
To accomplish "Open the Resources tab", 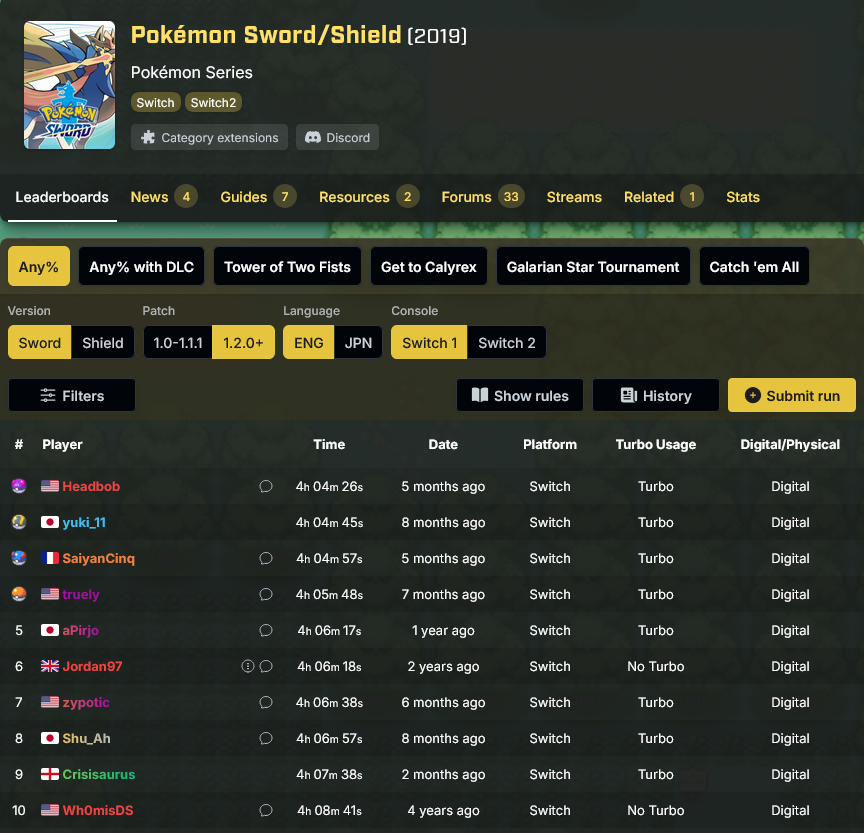I will click(x=369, y=197).
